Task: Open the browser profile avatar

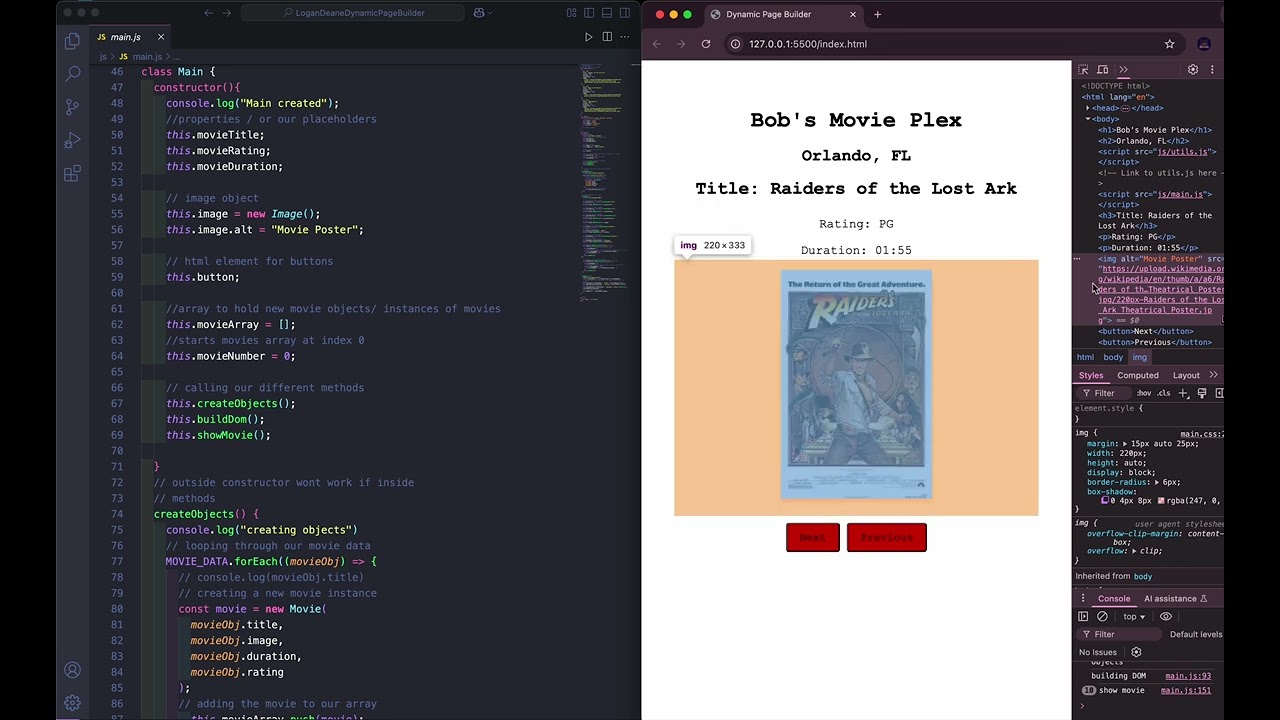Action: (x=1204, y=44)
